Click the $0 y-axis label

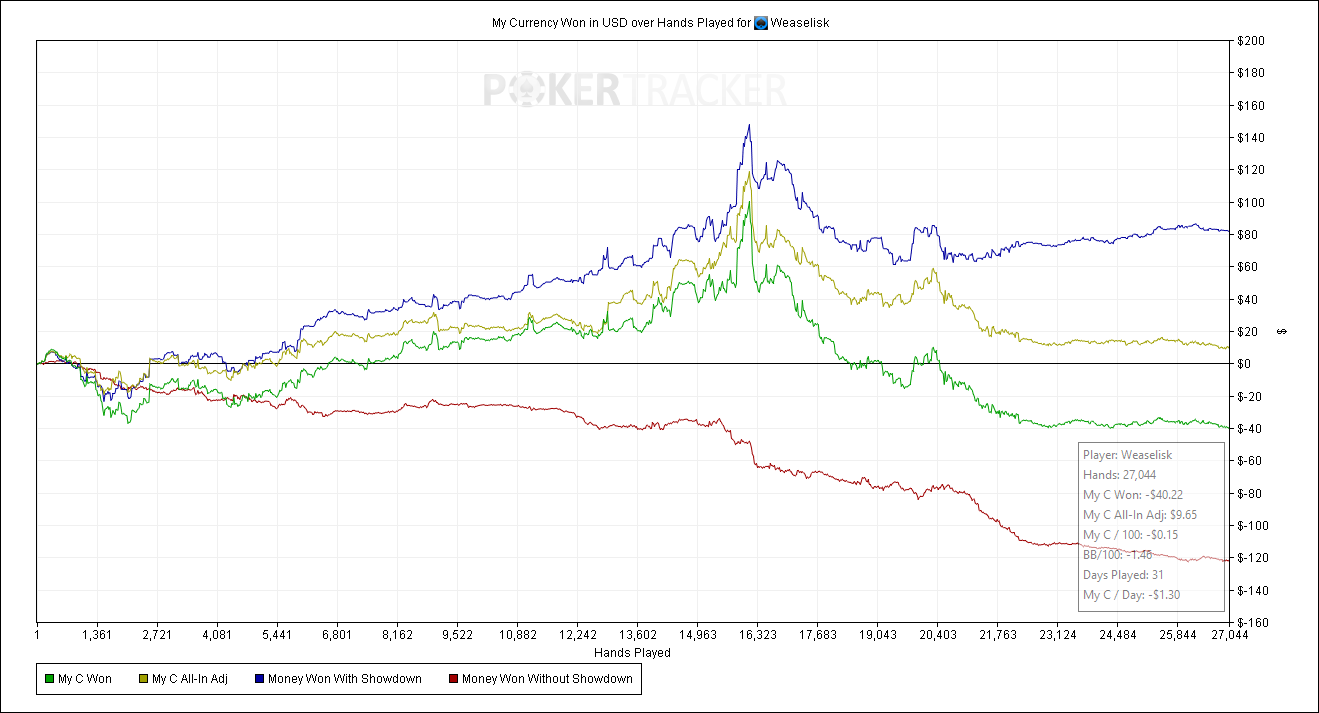tap(1246, 364)
